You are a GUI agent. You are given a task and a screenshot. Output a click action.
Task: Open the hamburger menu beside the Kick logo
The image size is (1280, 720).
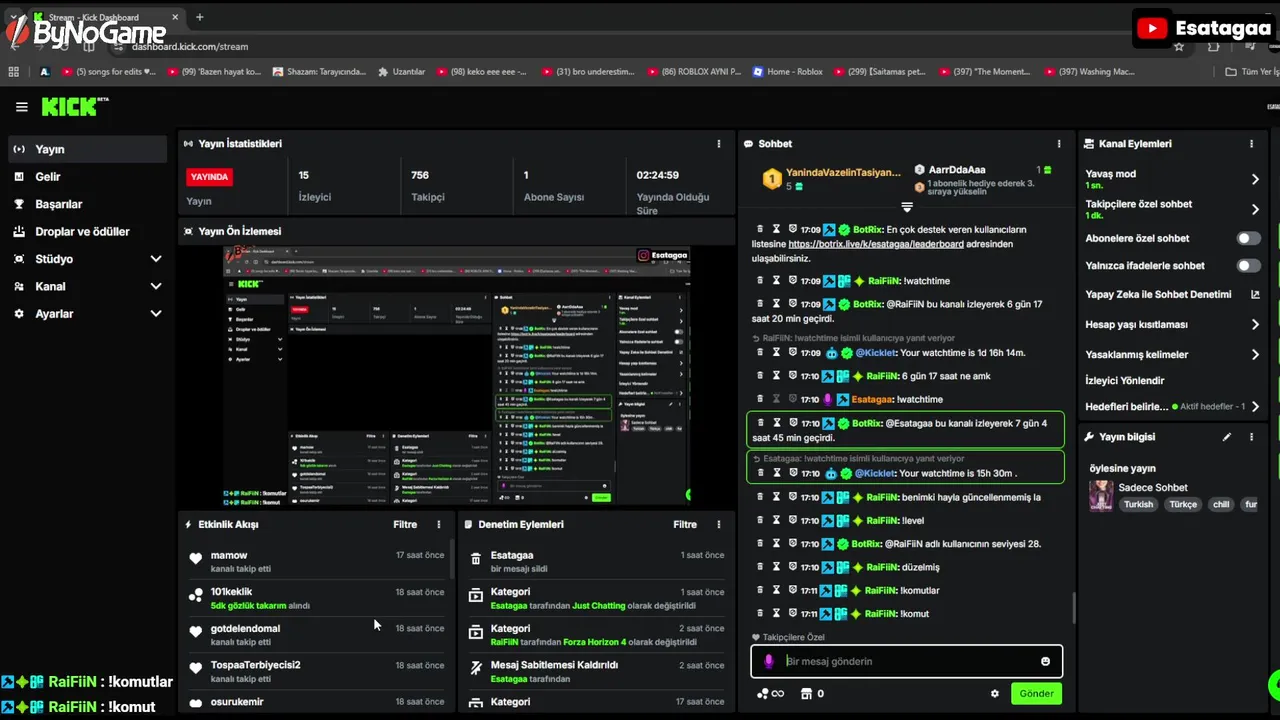tap(21, 107)
